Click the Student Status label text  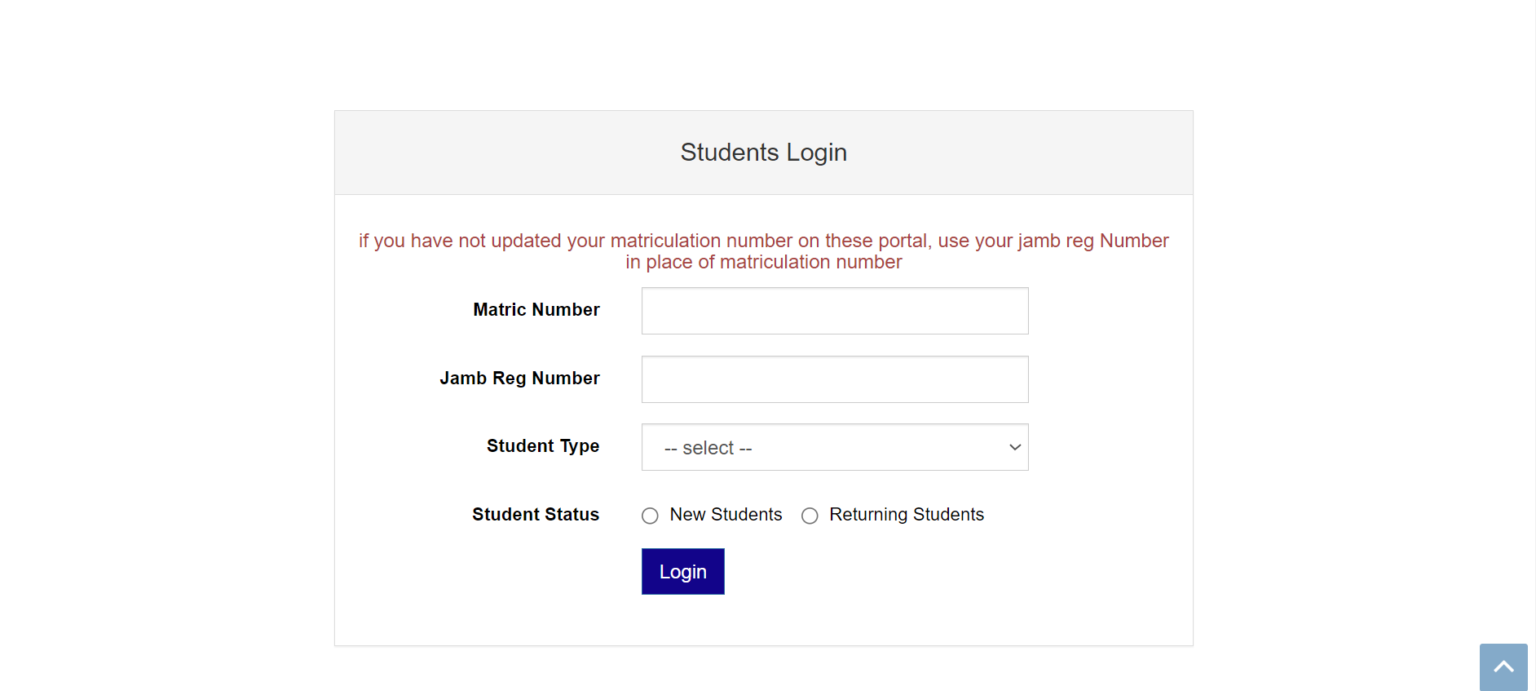[x=535, y=514]
